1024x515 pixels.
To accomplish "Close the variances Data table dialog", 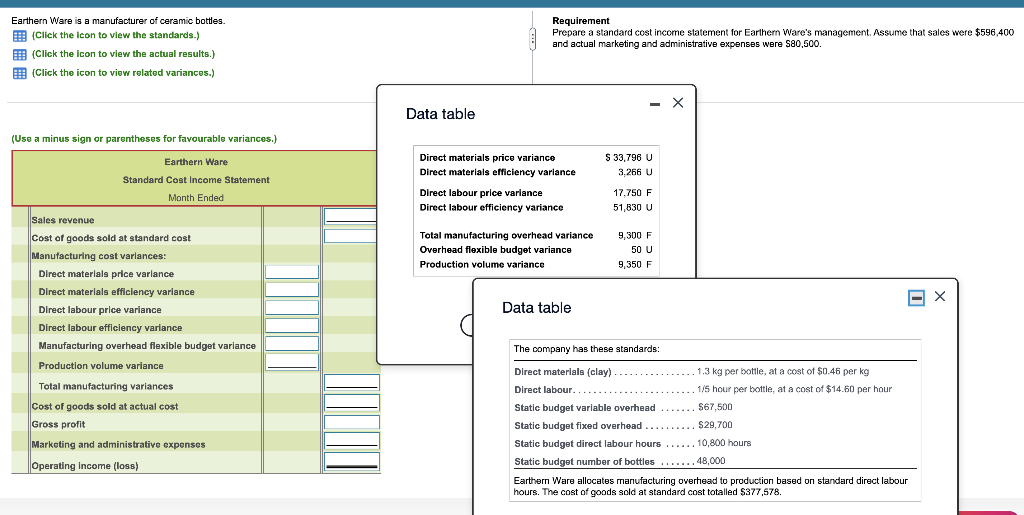I will [x=677, y=103].
